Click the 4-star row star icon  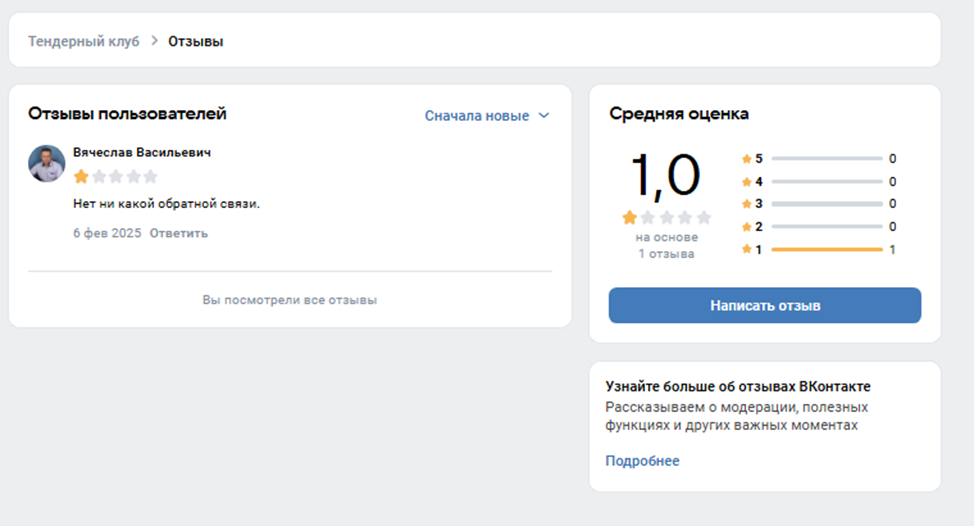coord(746,182)
